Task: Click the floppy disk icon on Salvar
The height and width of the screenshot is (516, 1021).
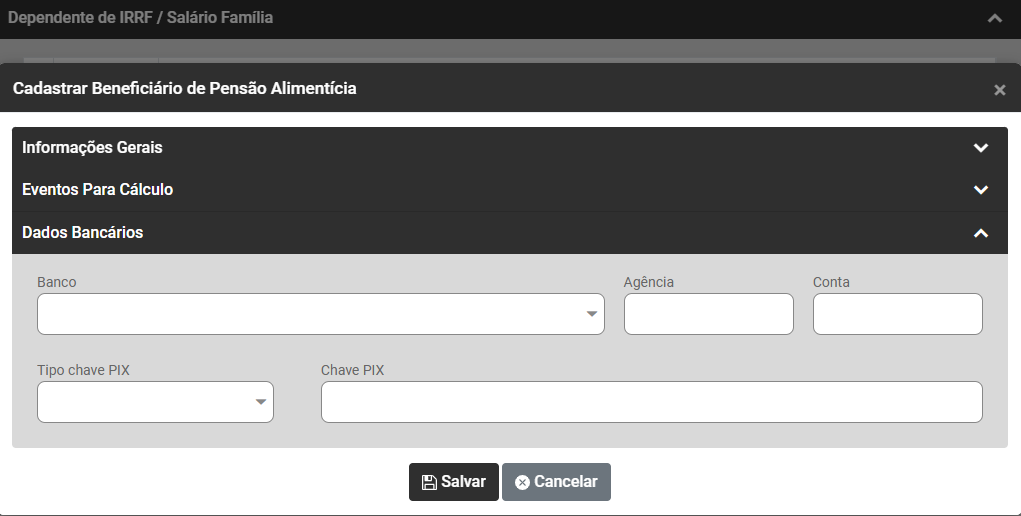Action: pos(429,482)
